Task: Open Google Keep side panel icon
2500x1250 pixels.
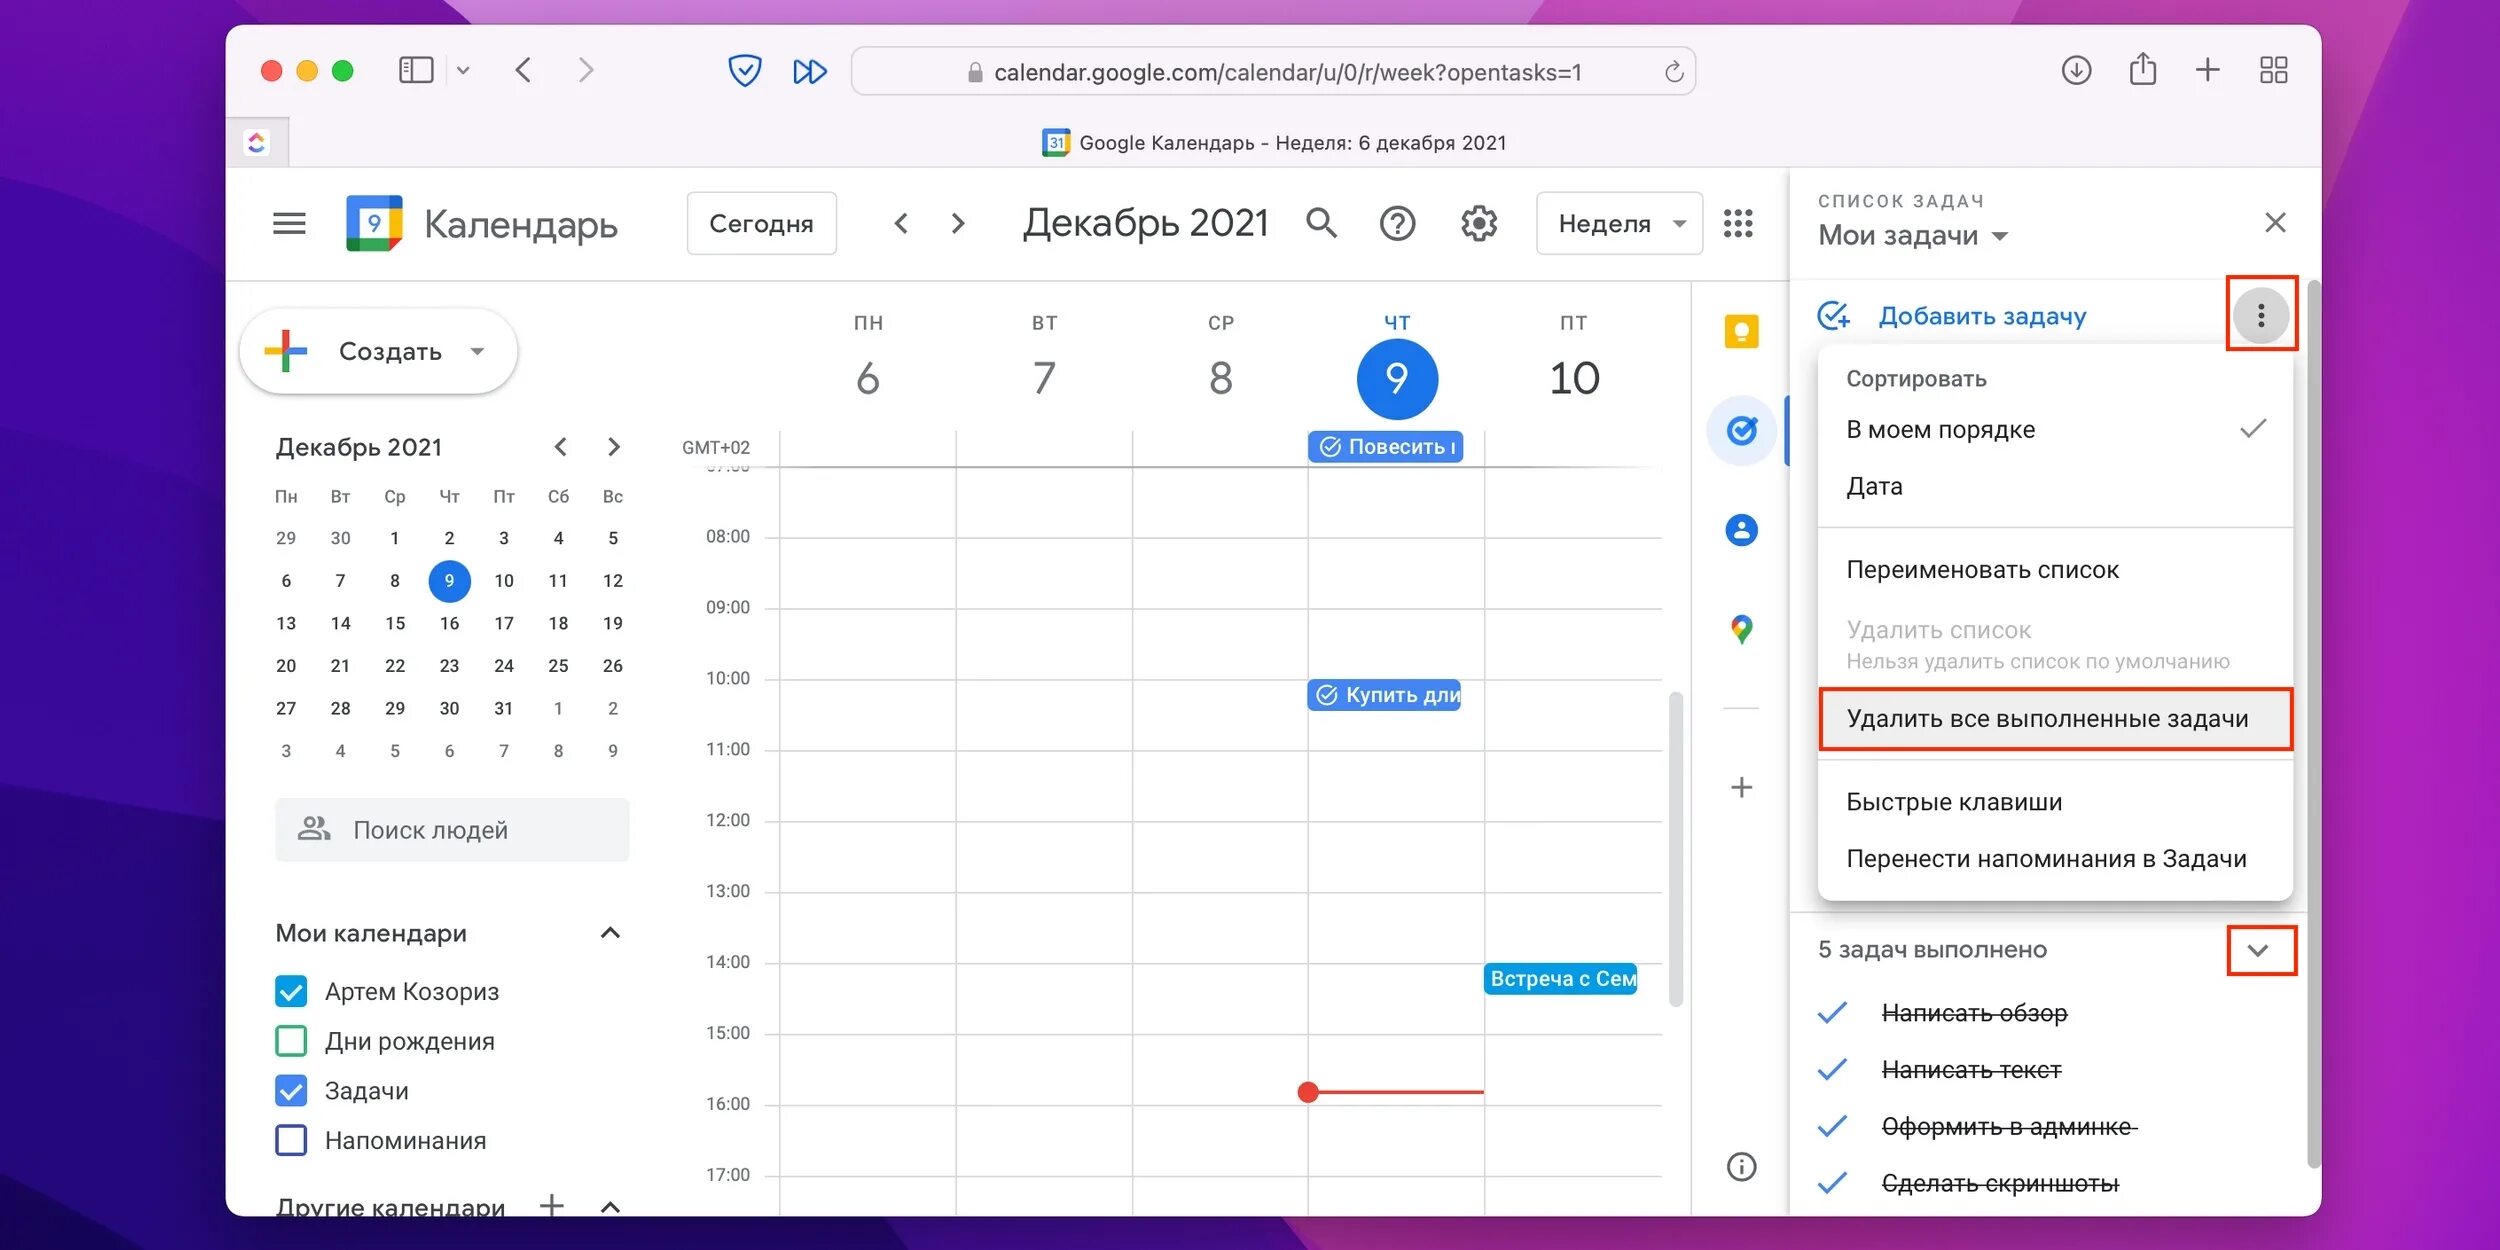Action: point(1741,331)
